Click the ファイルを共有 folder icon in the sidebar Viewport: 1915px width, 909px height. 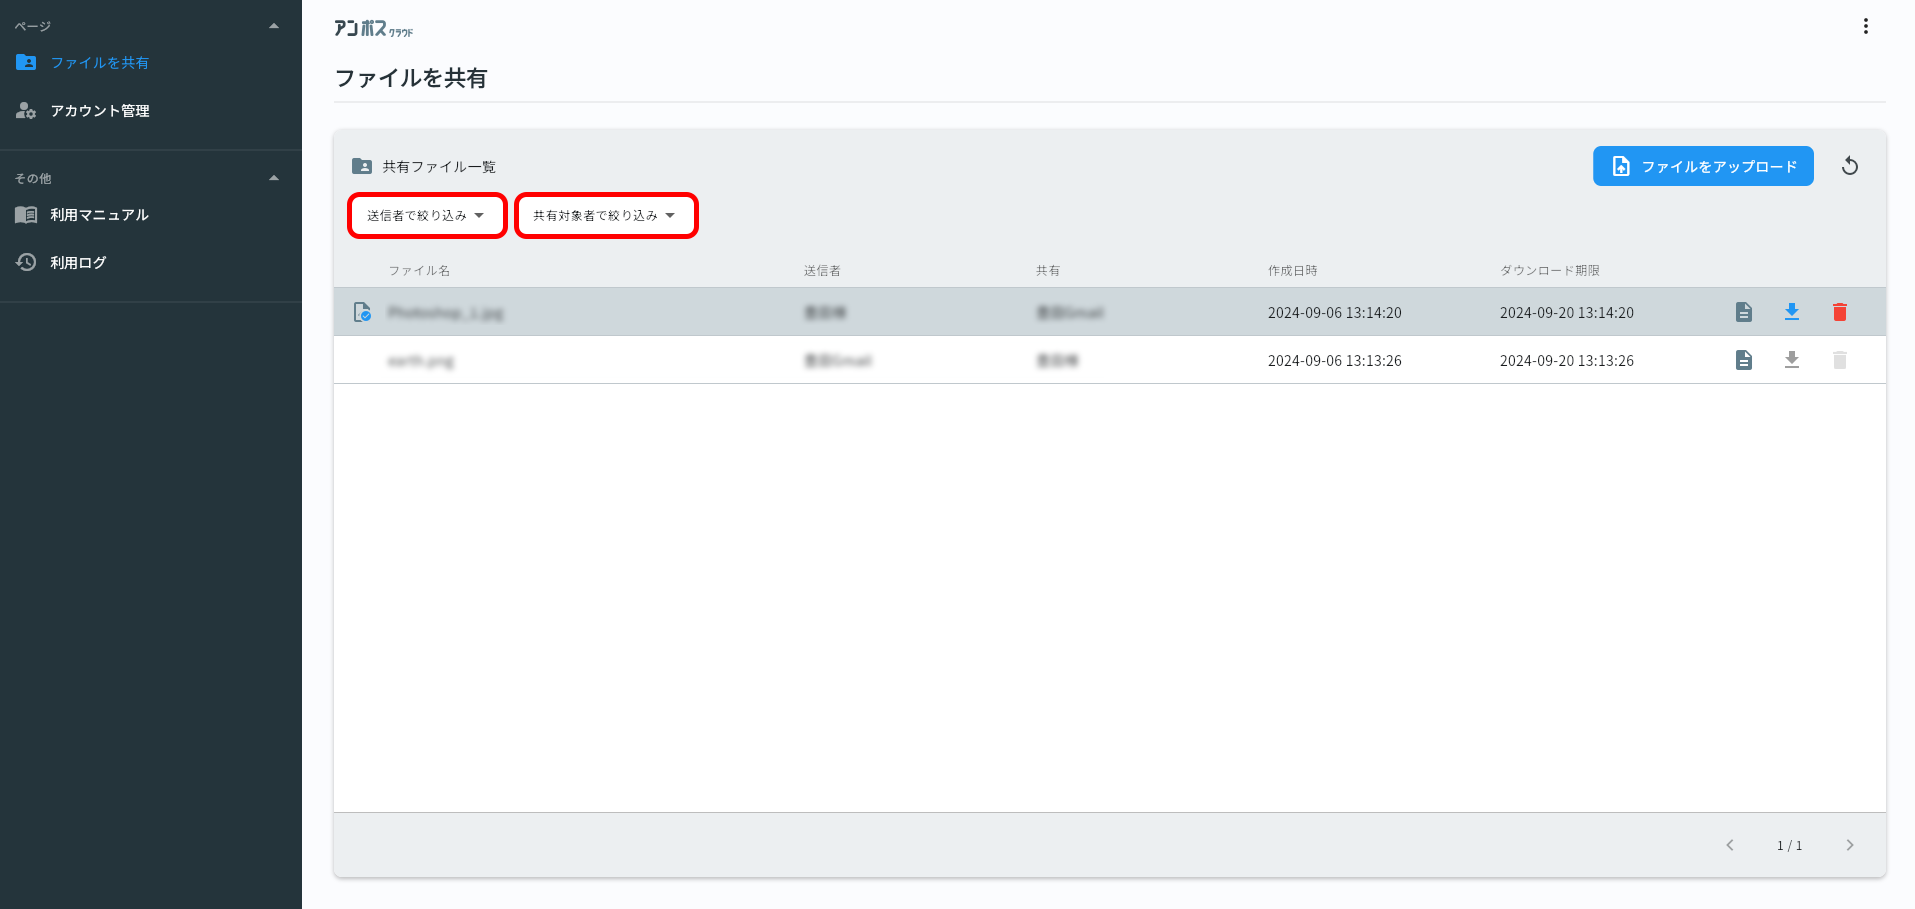26,62
